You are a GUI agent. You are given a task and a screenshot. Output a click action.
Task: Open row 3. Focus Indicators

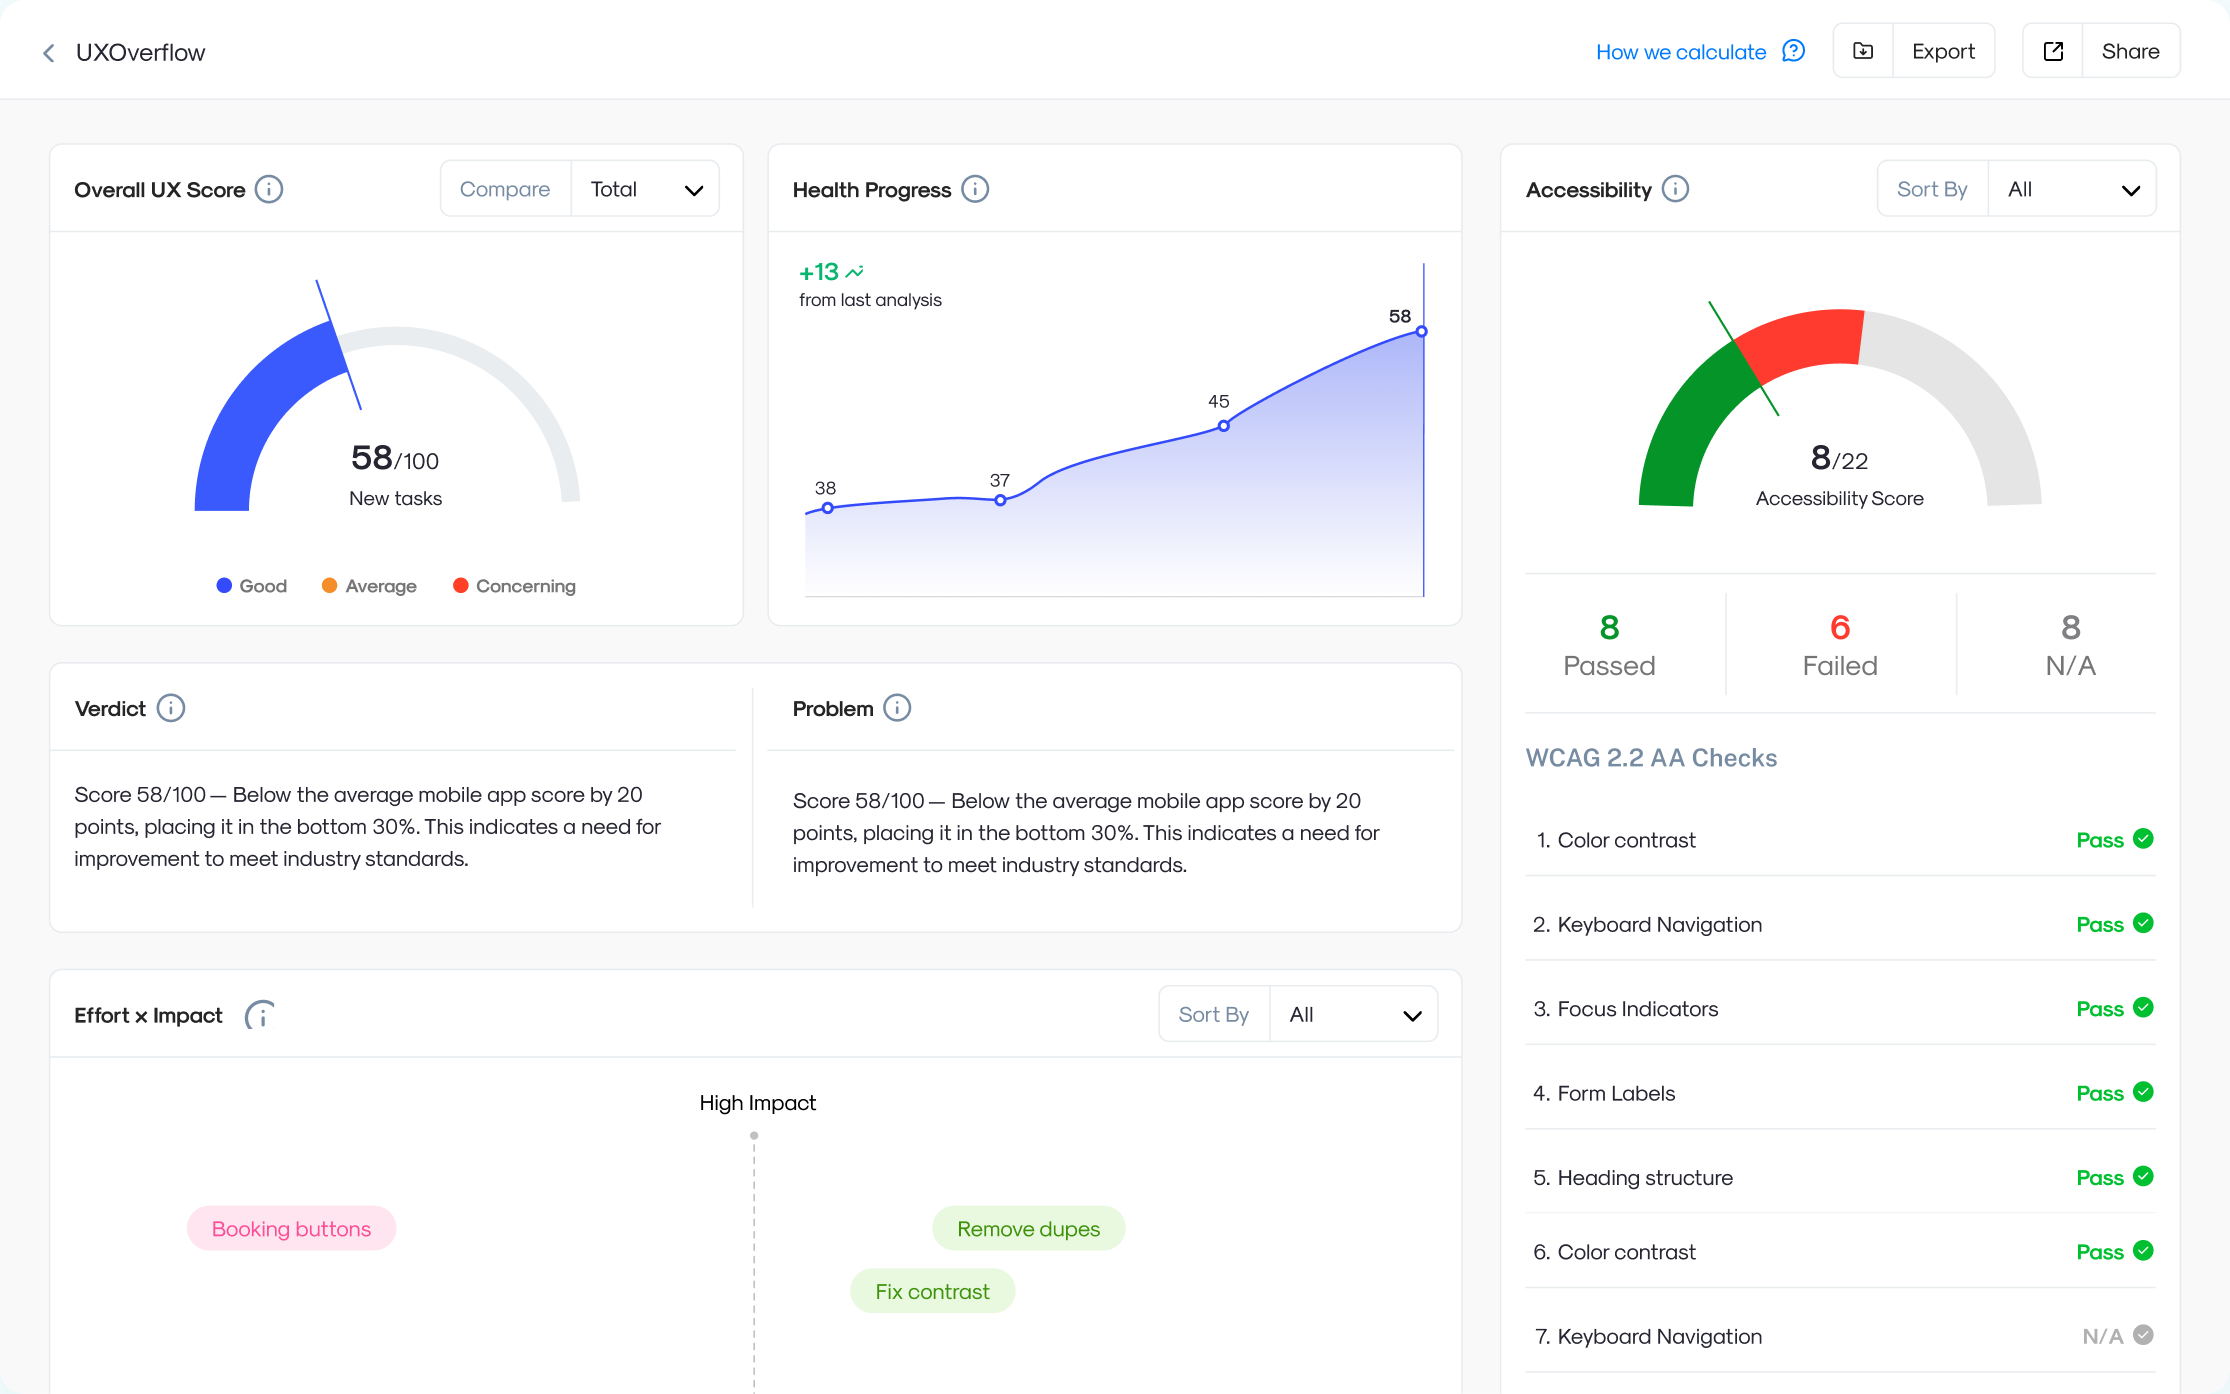[1840, 1009]
